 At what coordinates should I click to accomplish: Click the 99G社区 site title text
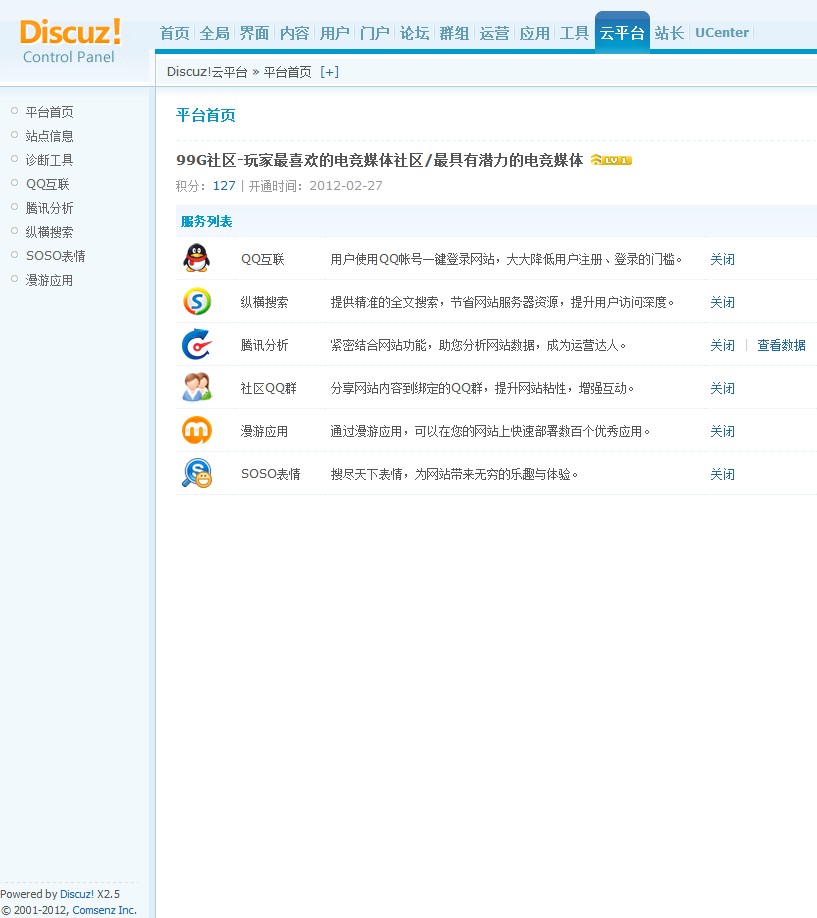[x=380, y=160]
